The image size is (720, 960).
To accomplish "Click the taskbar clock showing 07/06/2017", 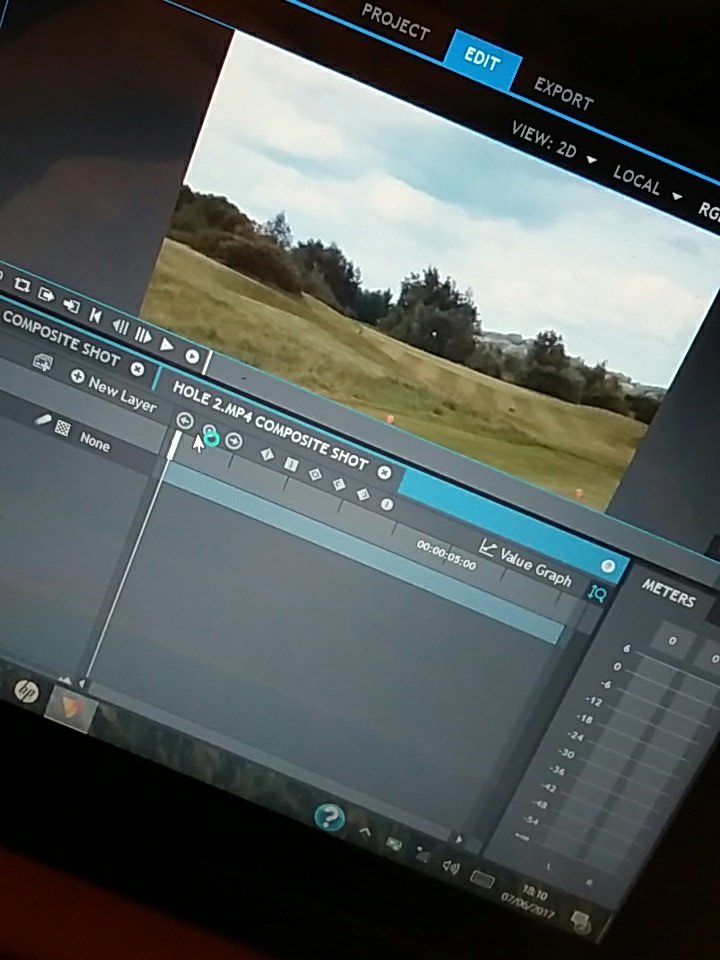I will [530, 902].
